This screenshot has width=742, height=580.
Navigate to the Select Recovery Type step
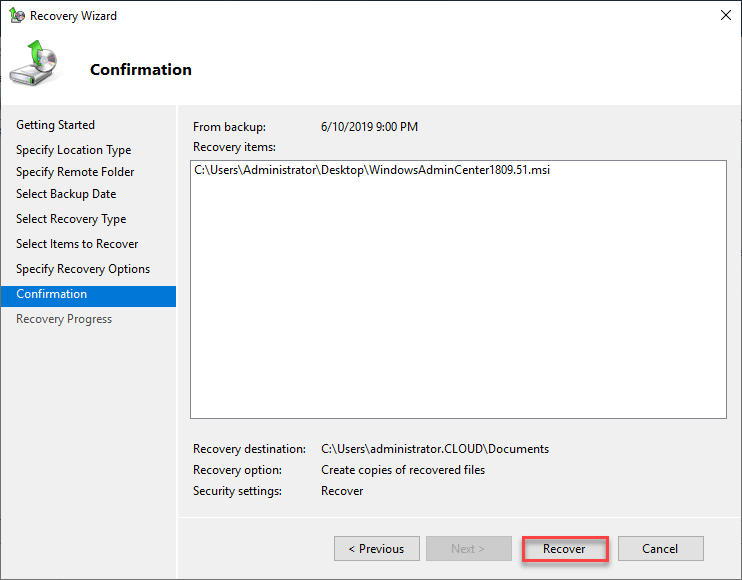[x=71, y=219]
